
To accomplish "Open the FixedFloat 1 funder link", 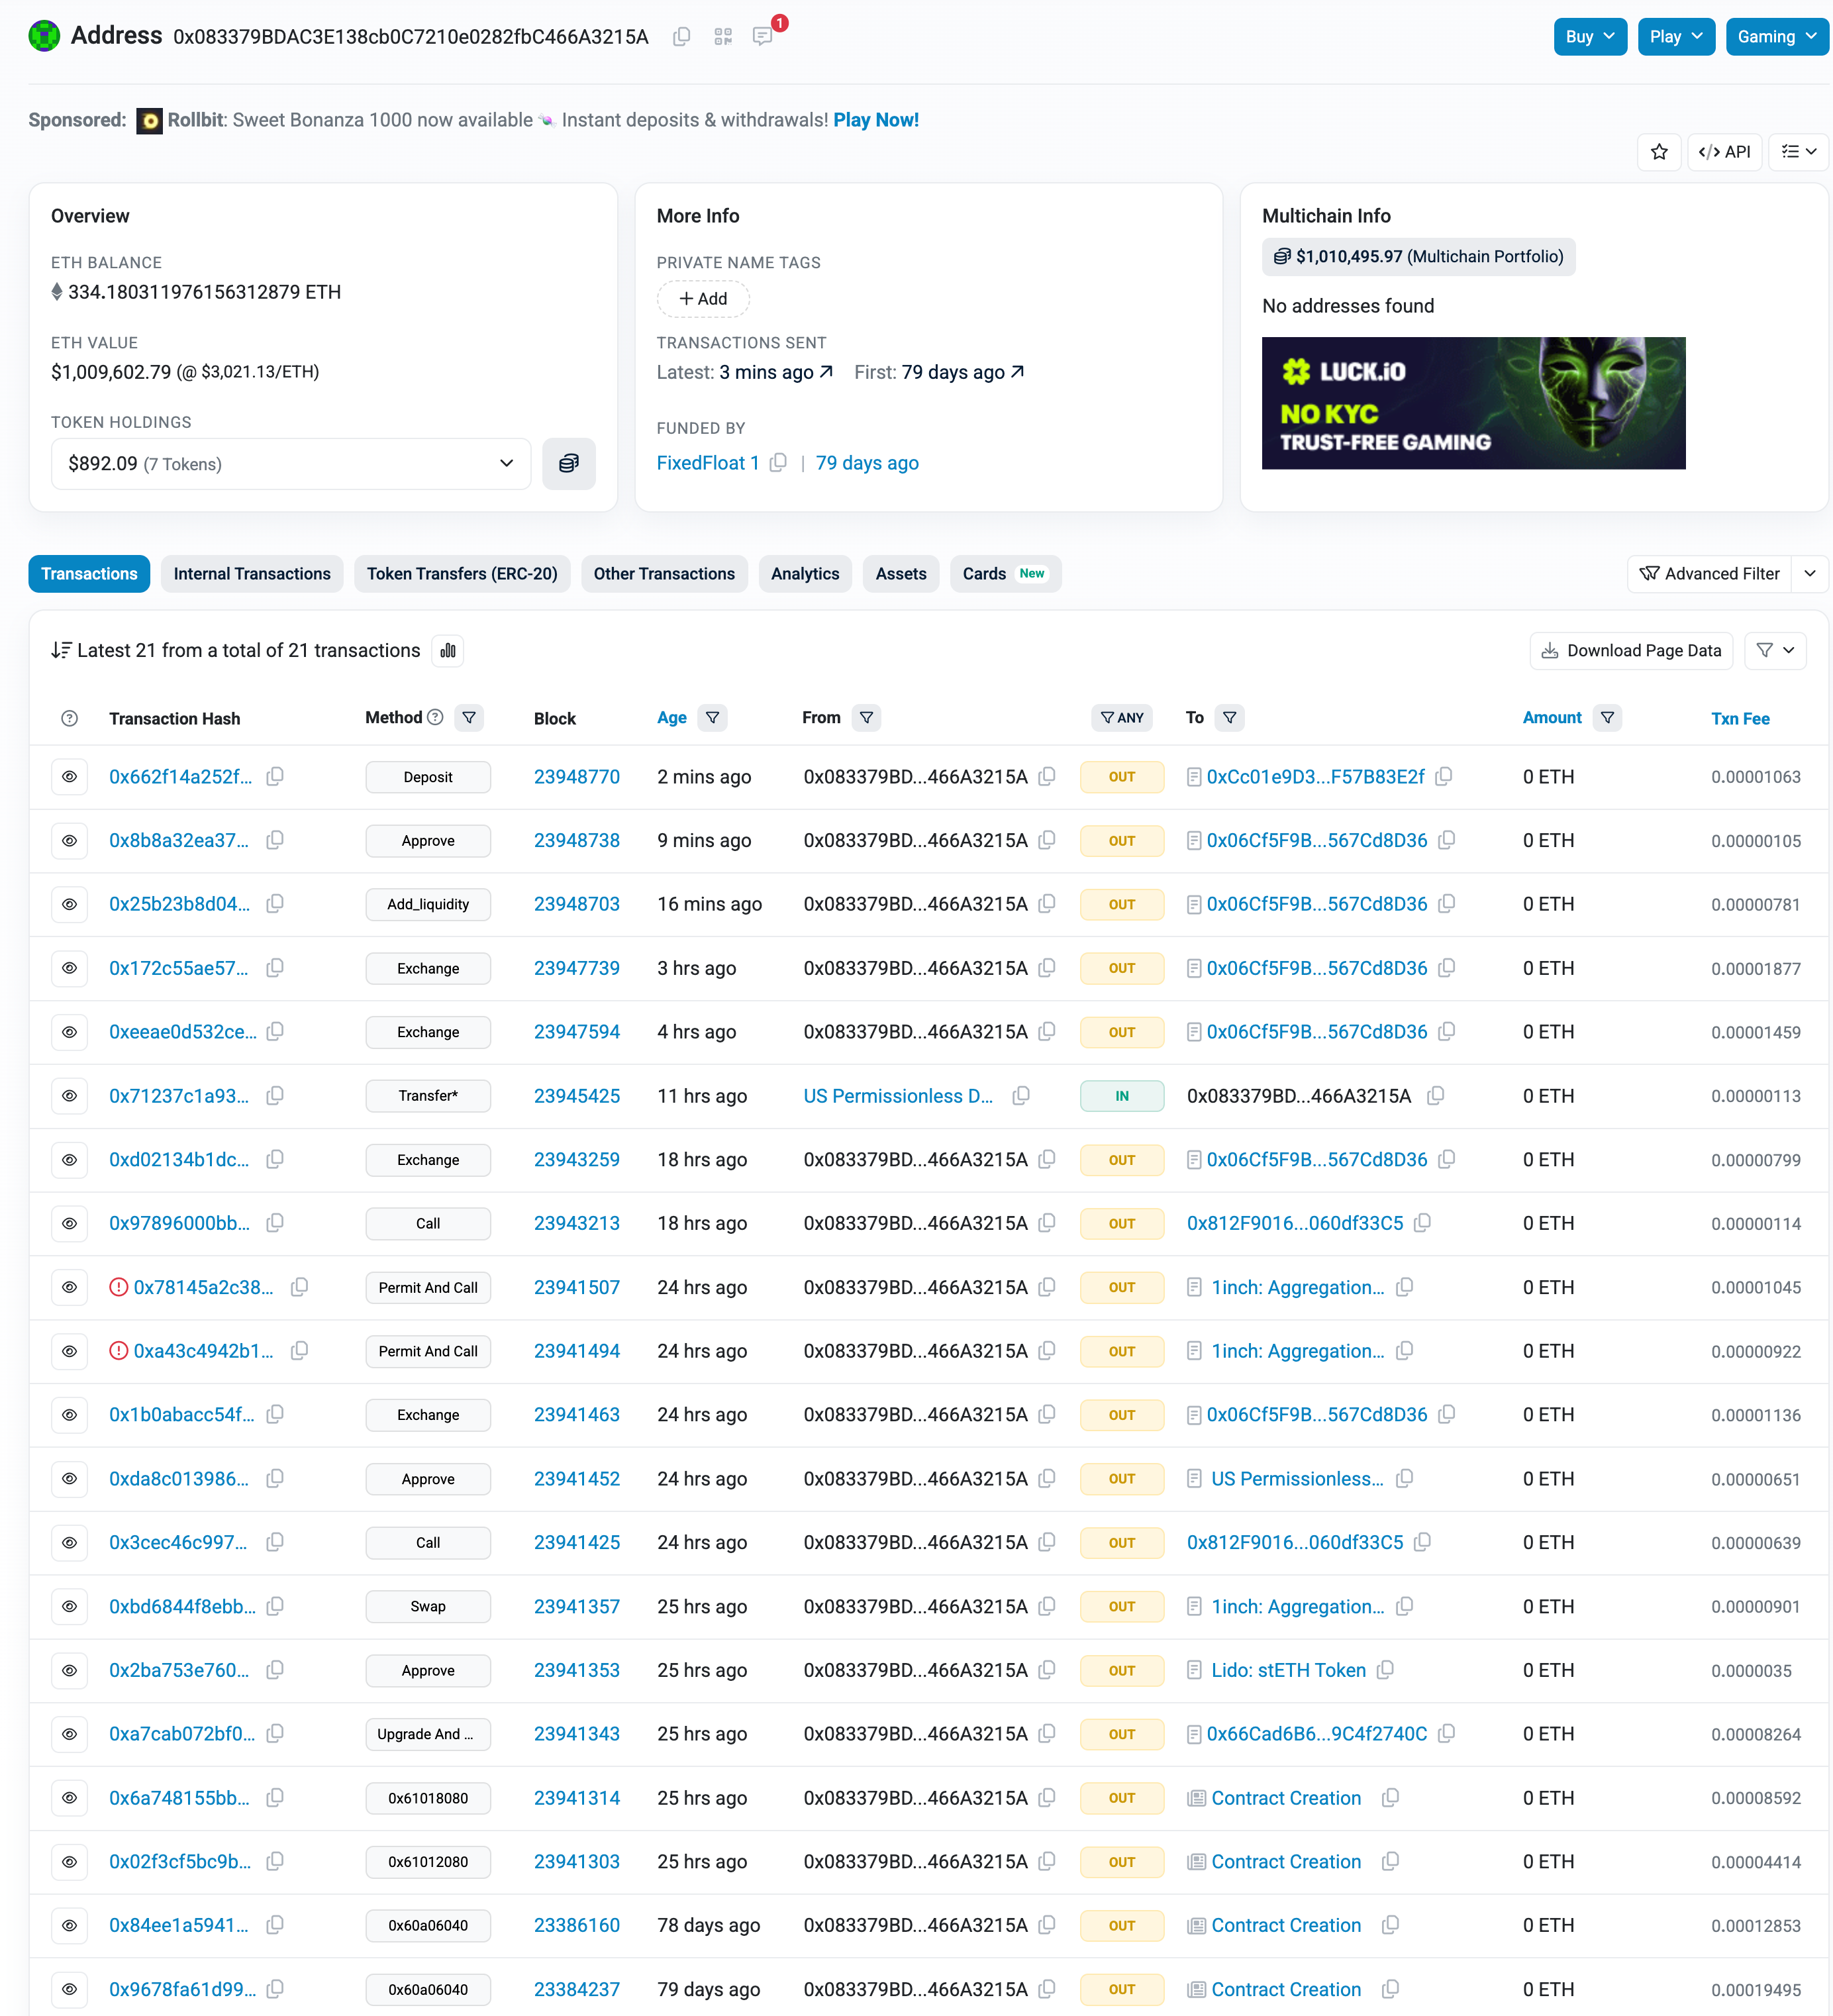I will (x=707, y=463).
